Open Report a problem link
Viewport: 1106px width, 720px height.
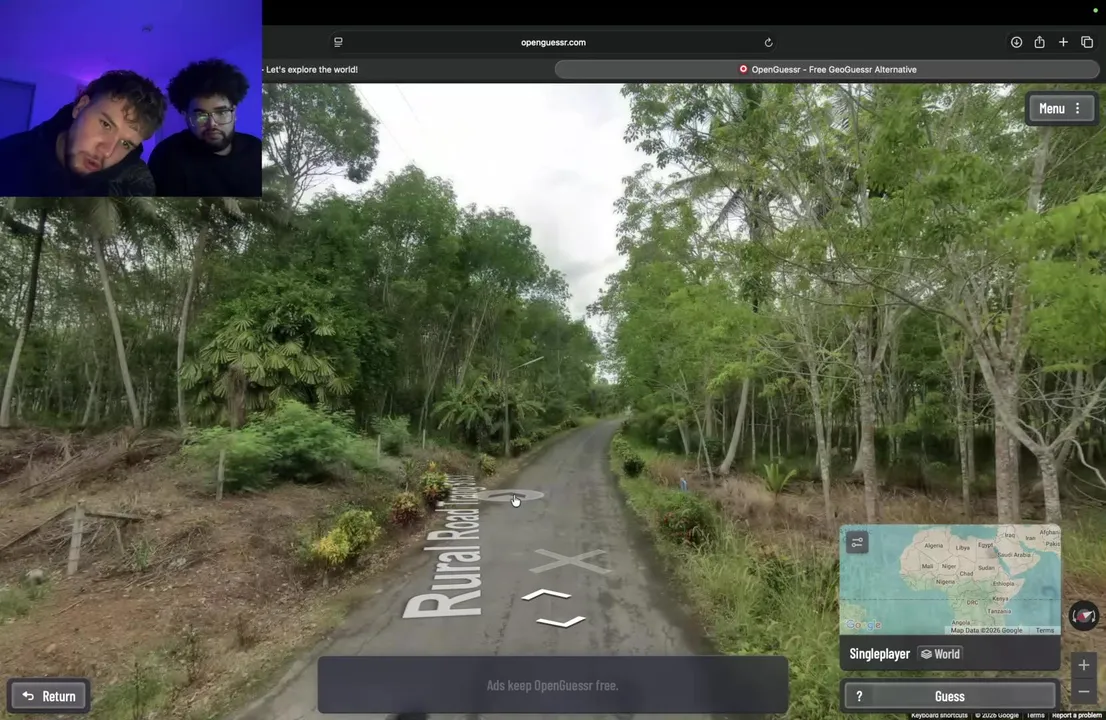[x=1076, y=715]
